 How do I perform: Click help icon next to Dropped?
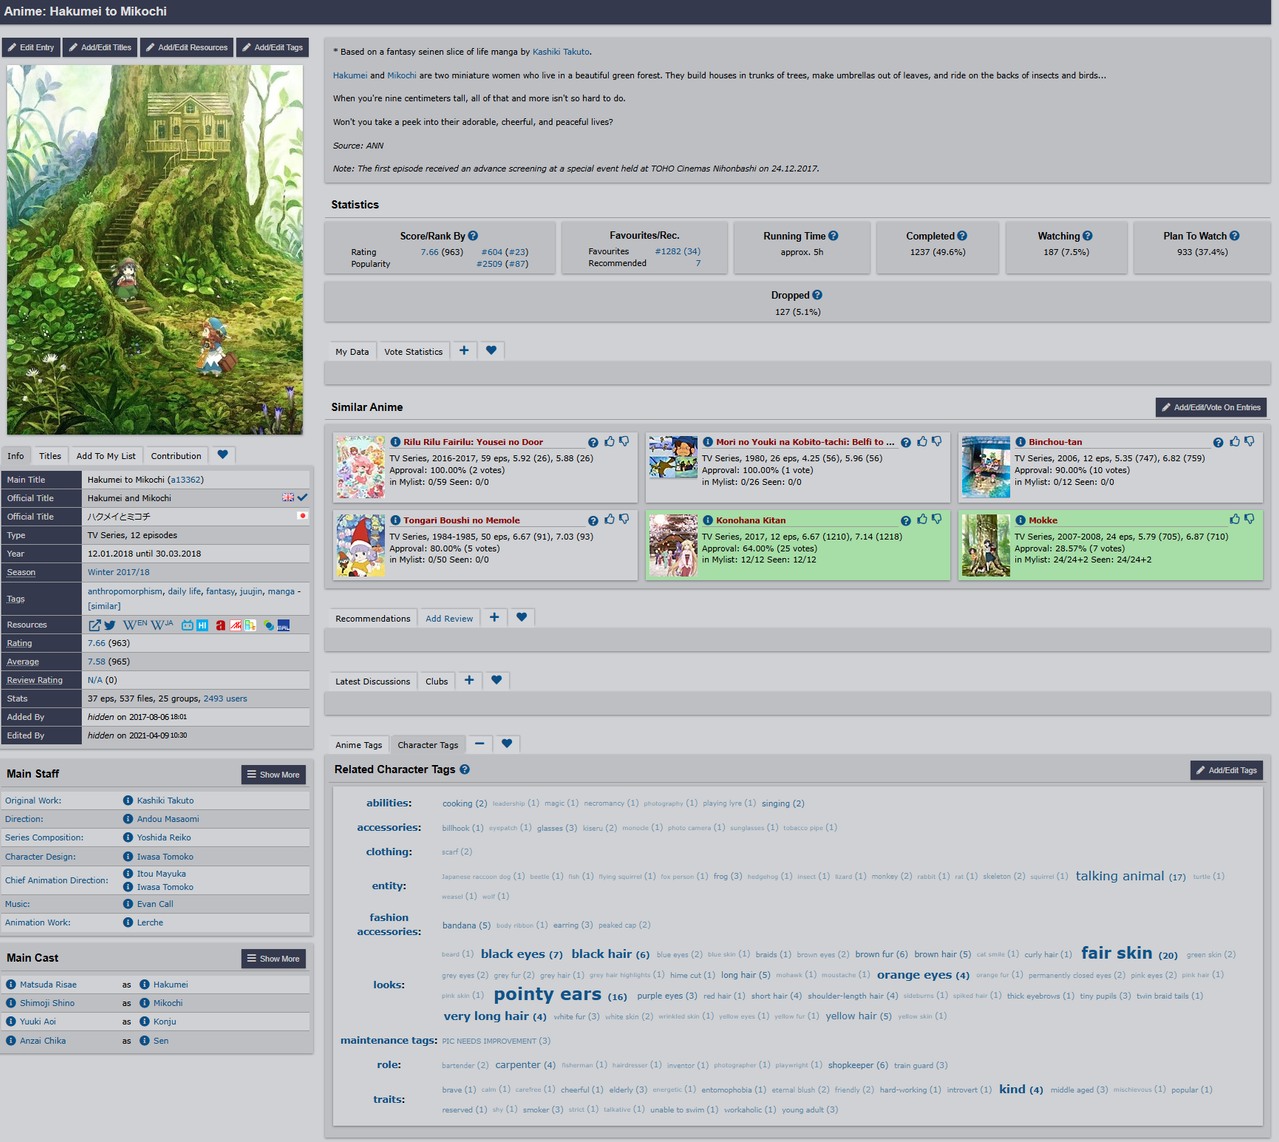817,295
